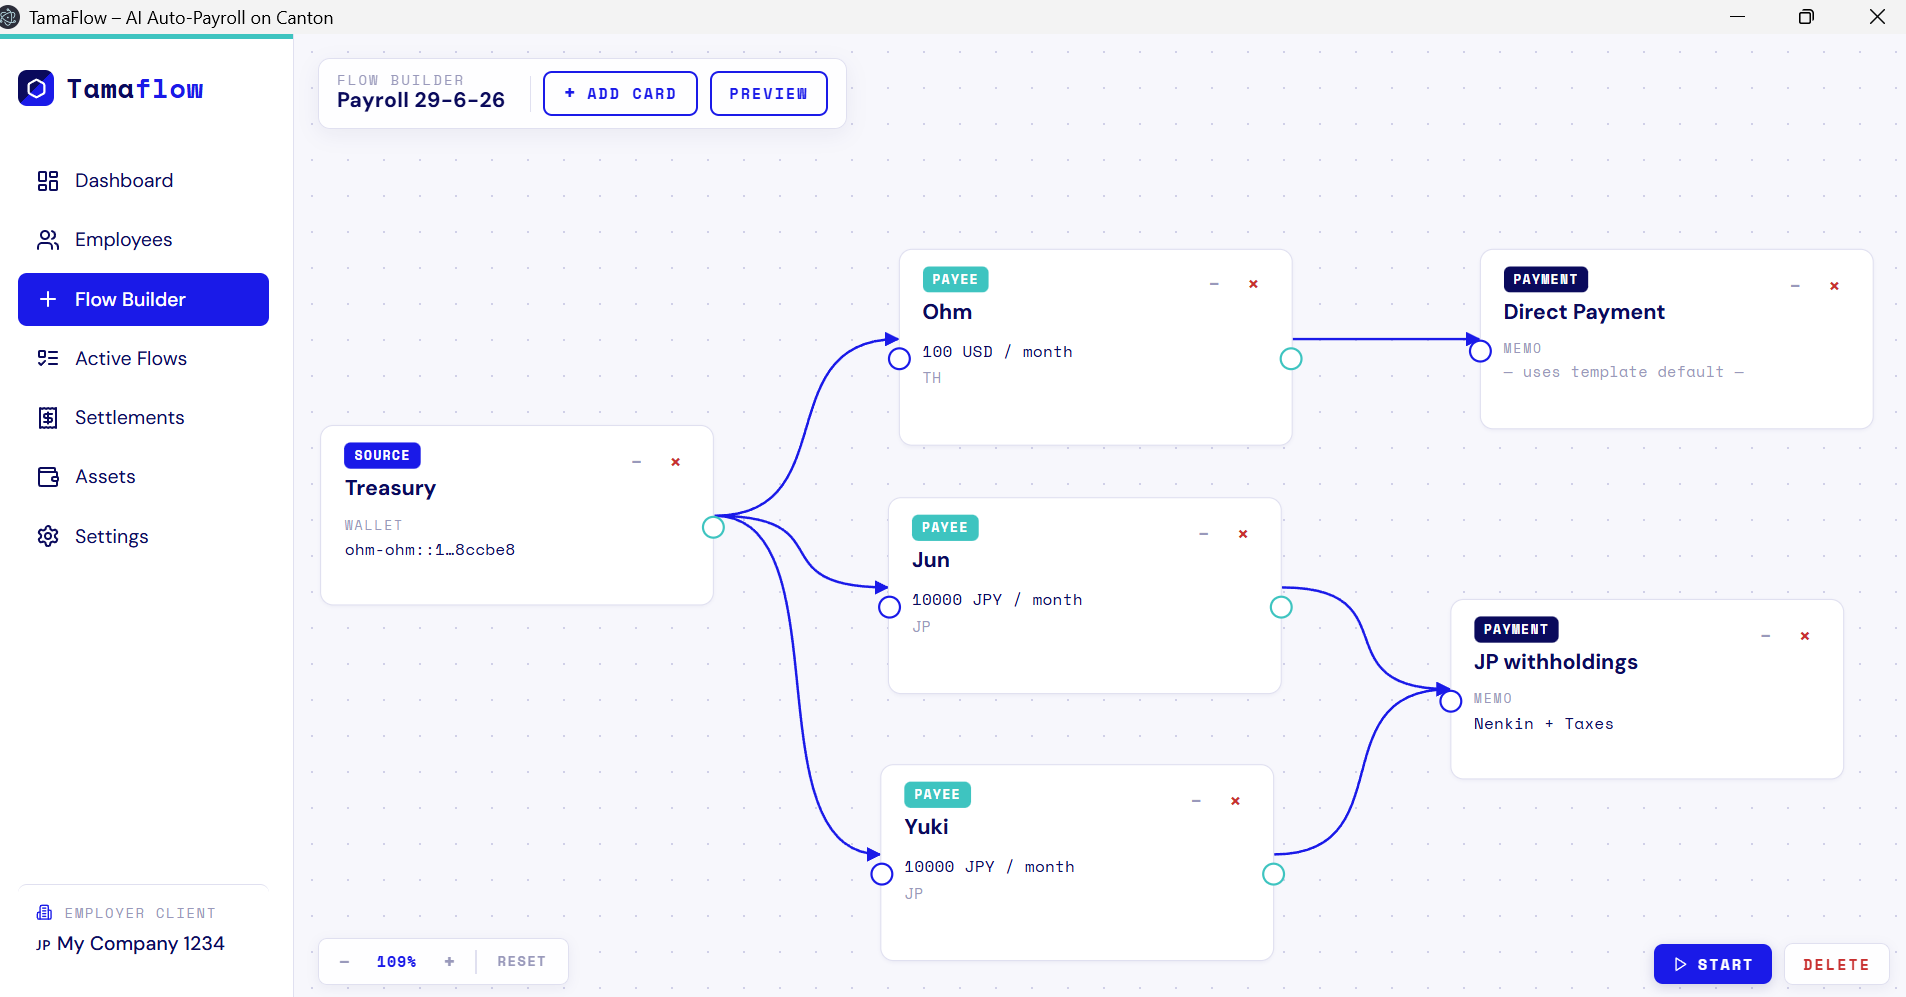Click the SOURCE badge on Treasury
The height and width of the screenshot is (997, 1906).
382,455
